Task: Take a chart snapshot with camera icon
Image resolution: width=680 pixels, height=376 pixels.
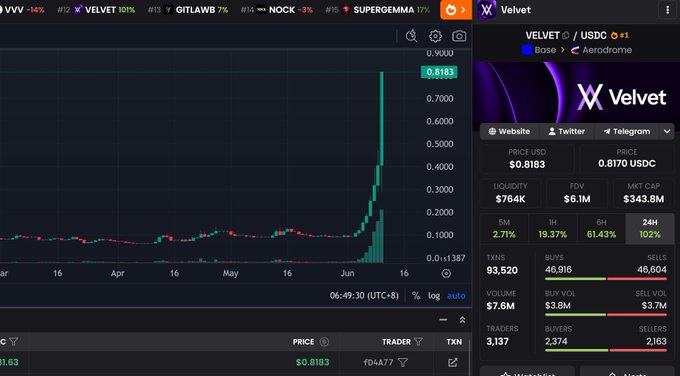Action: tap(459, 36)
